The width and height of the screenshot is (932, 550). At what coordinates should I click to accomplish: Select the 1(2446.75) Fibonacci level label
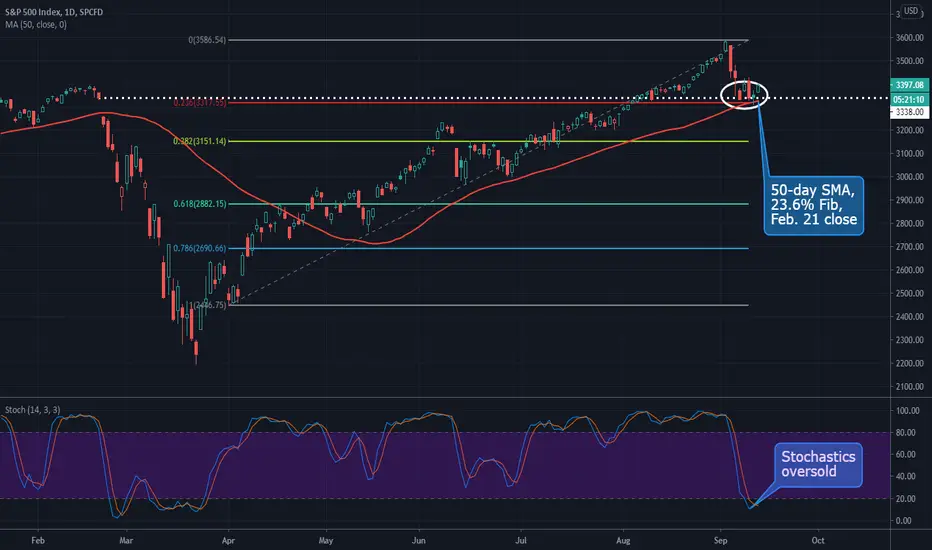208,305
